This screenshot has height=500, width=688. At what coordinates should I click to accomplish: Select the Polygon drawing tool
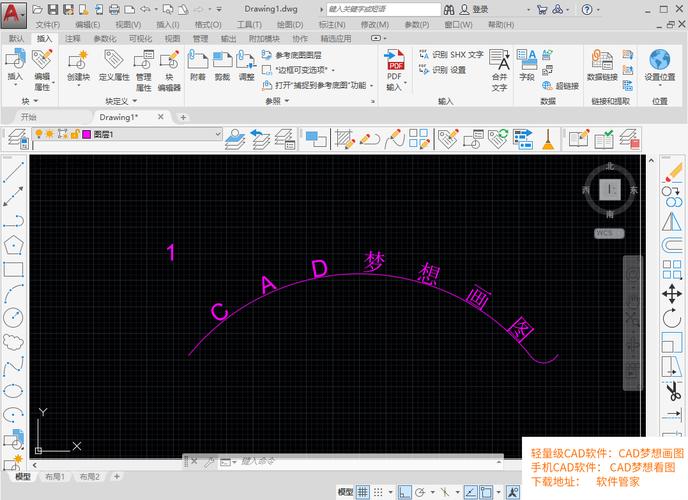[x=13, y=244]
